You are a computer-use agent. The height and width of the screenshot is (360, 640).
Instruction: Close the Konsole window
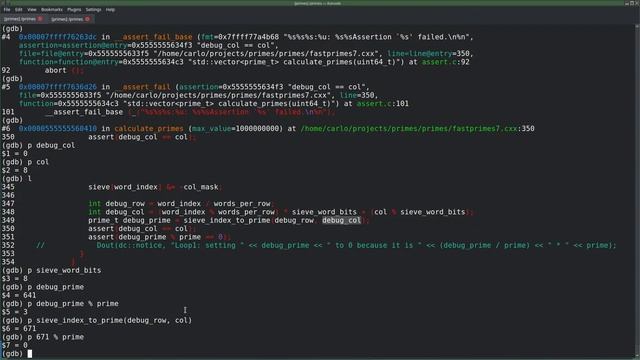[x=637, y=3]
